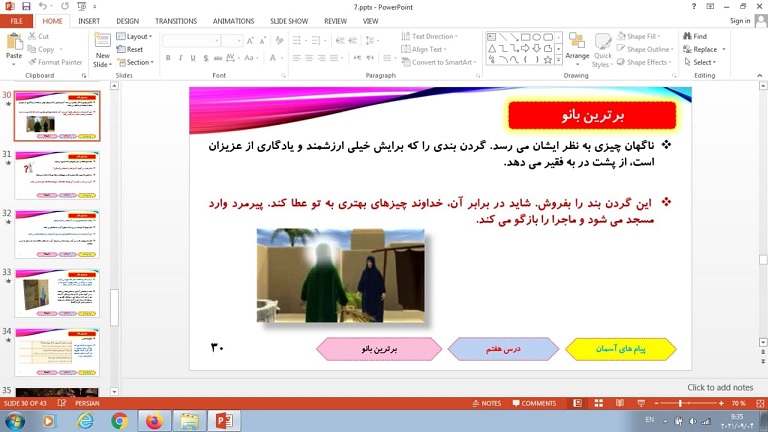Viewport: 768px width, 432px height.
Task: Start Slide Show from status bar icon
Action: 643,403
